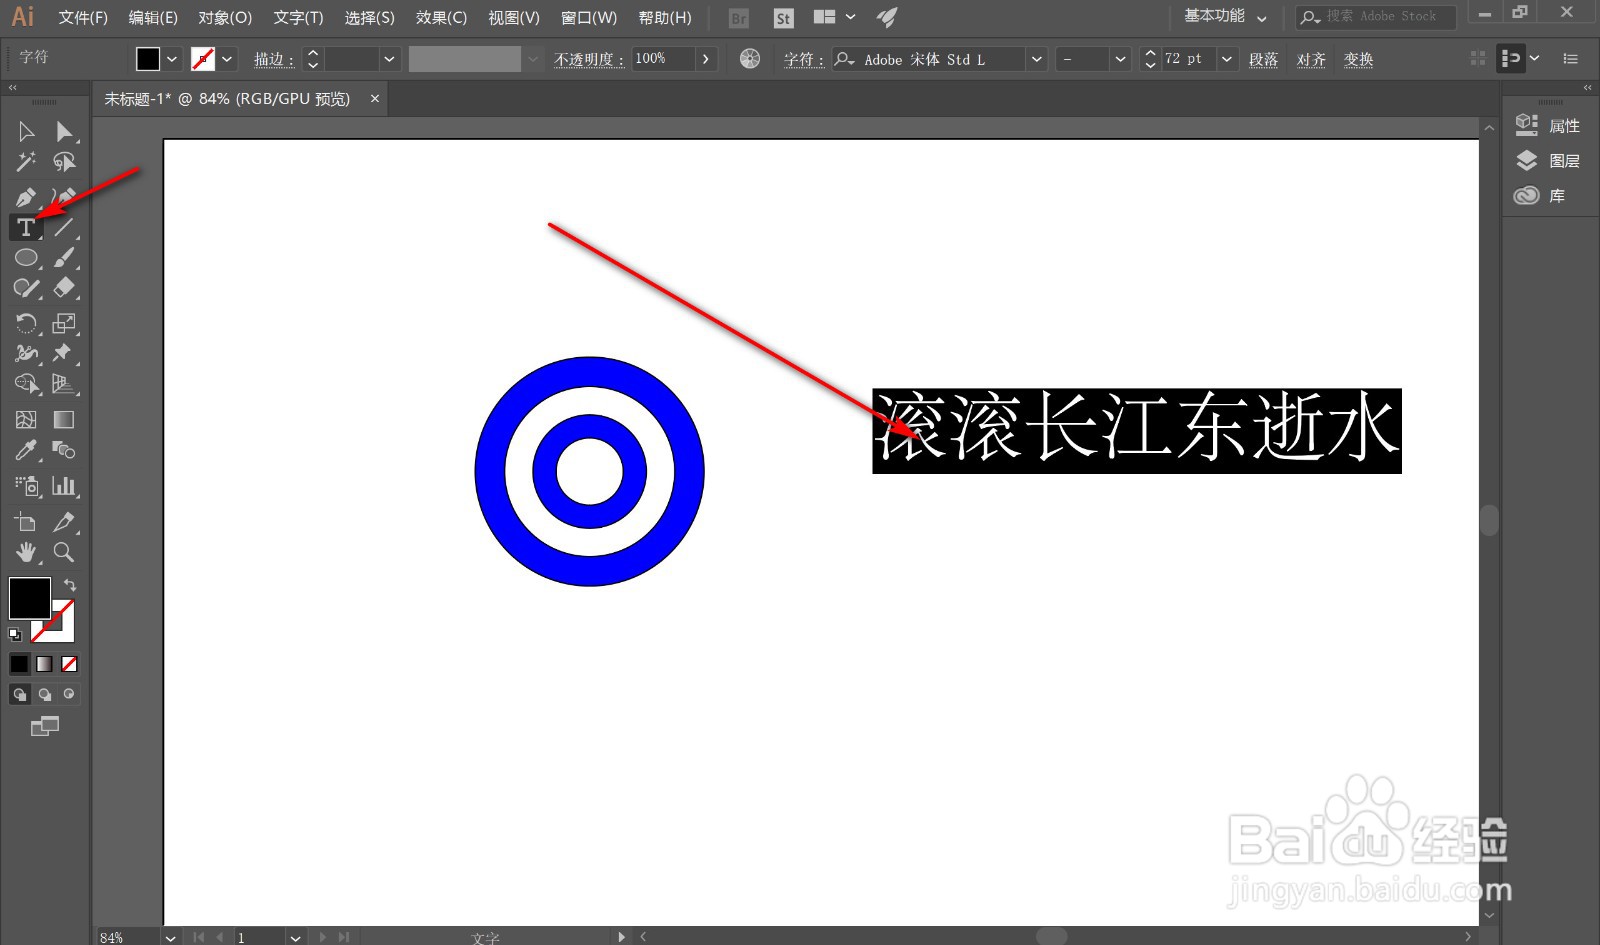
Task: Select the Gradient tool
Action: point(64,420)
